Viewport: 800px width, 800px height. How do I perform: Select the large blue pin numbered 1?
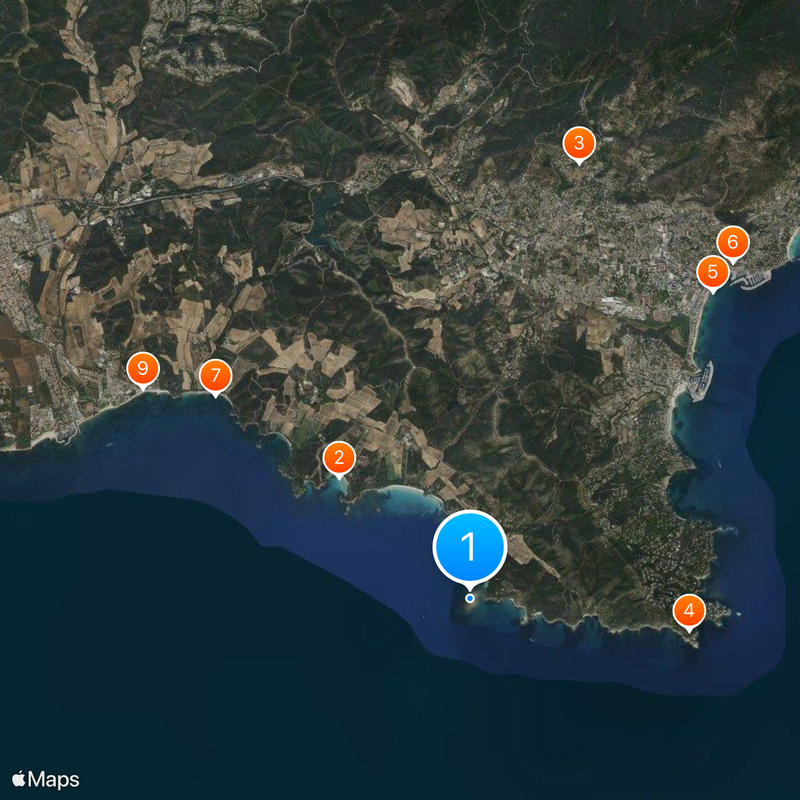coord(469,547)
